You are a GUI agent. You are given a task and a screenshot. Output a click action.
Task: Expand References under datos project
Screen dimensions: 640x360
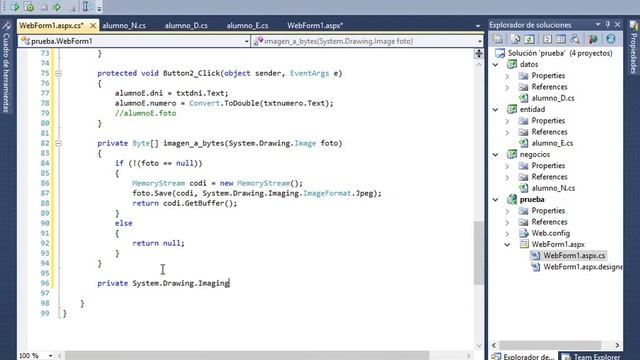click(x=507, y=87)
